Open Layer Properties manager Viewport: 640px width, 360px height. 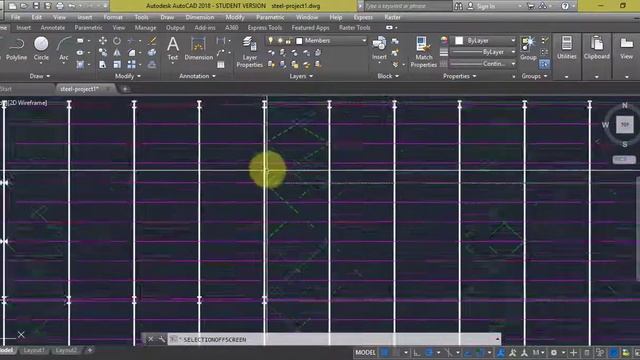(x=249, y=52)
